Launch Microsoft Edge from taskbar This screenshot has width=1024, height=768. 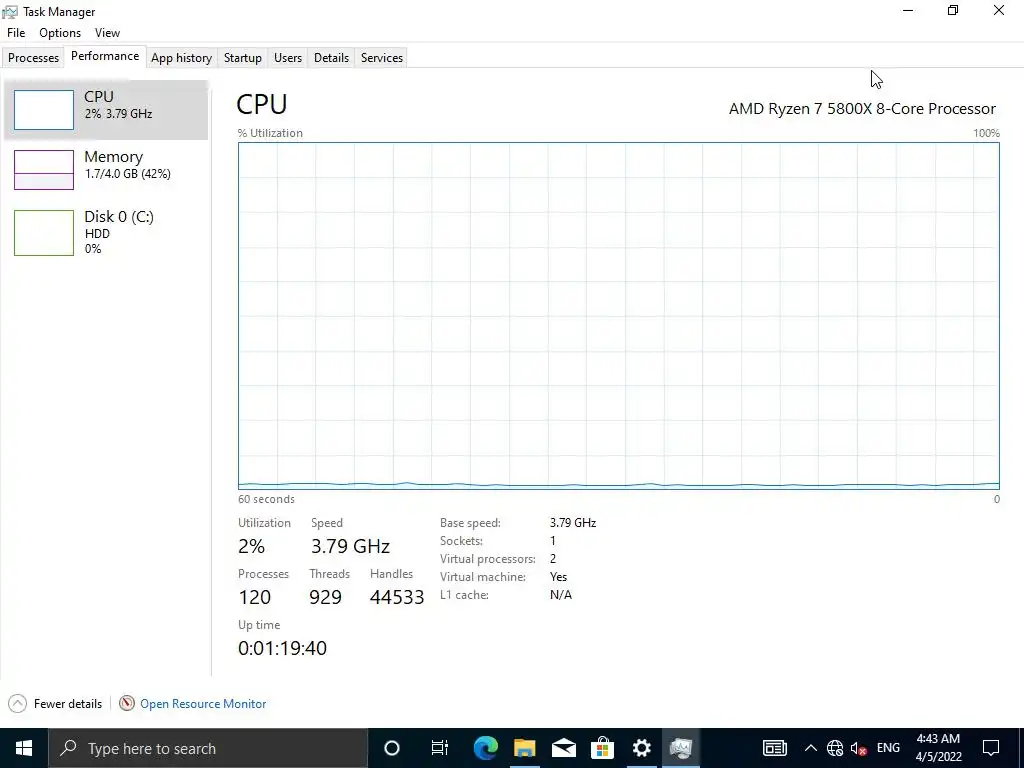click(485, 748)
